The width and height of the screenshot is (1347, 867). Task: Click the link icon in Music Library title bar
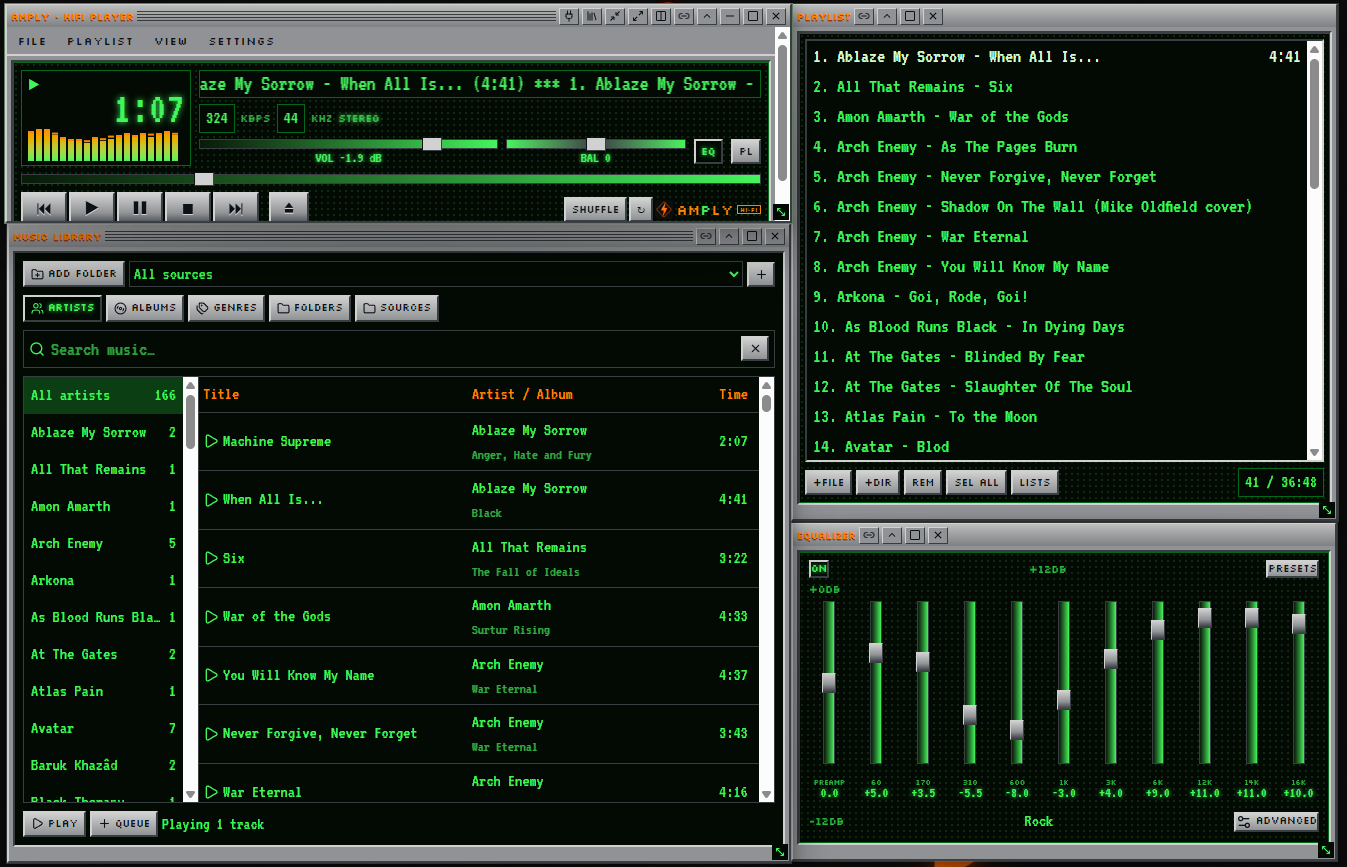point(706,236)
